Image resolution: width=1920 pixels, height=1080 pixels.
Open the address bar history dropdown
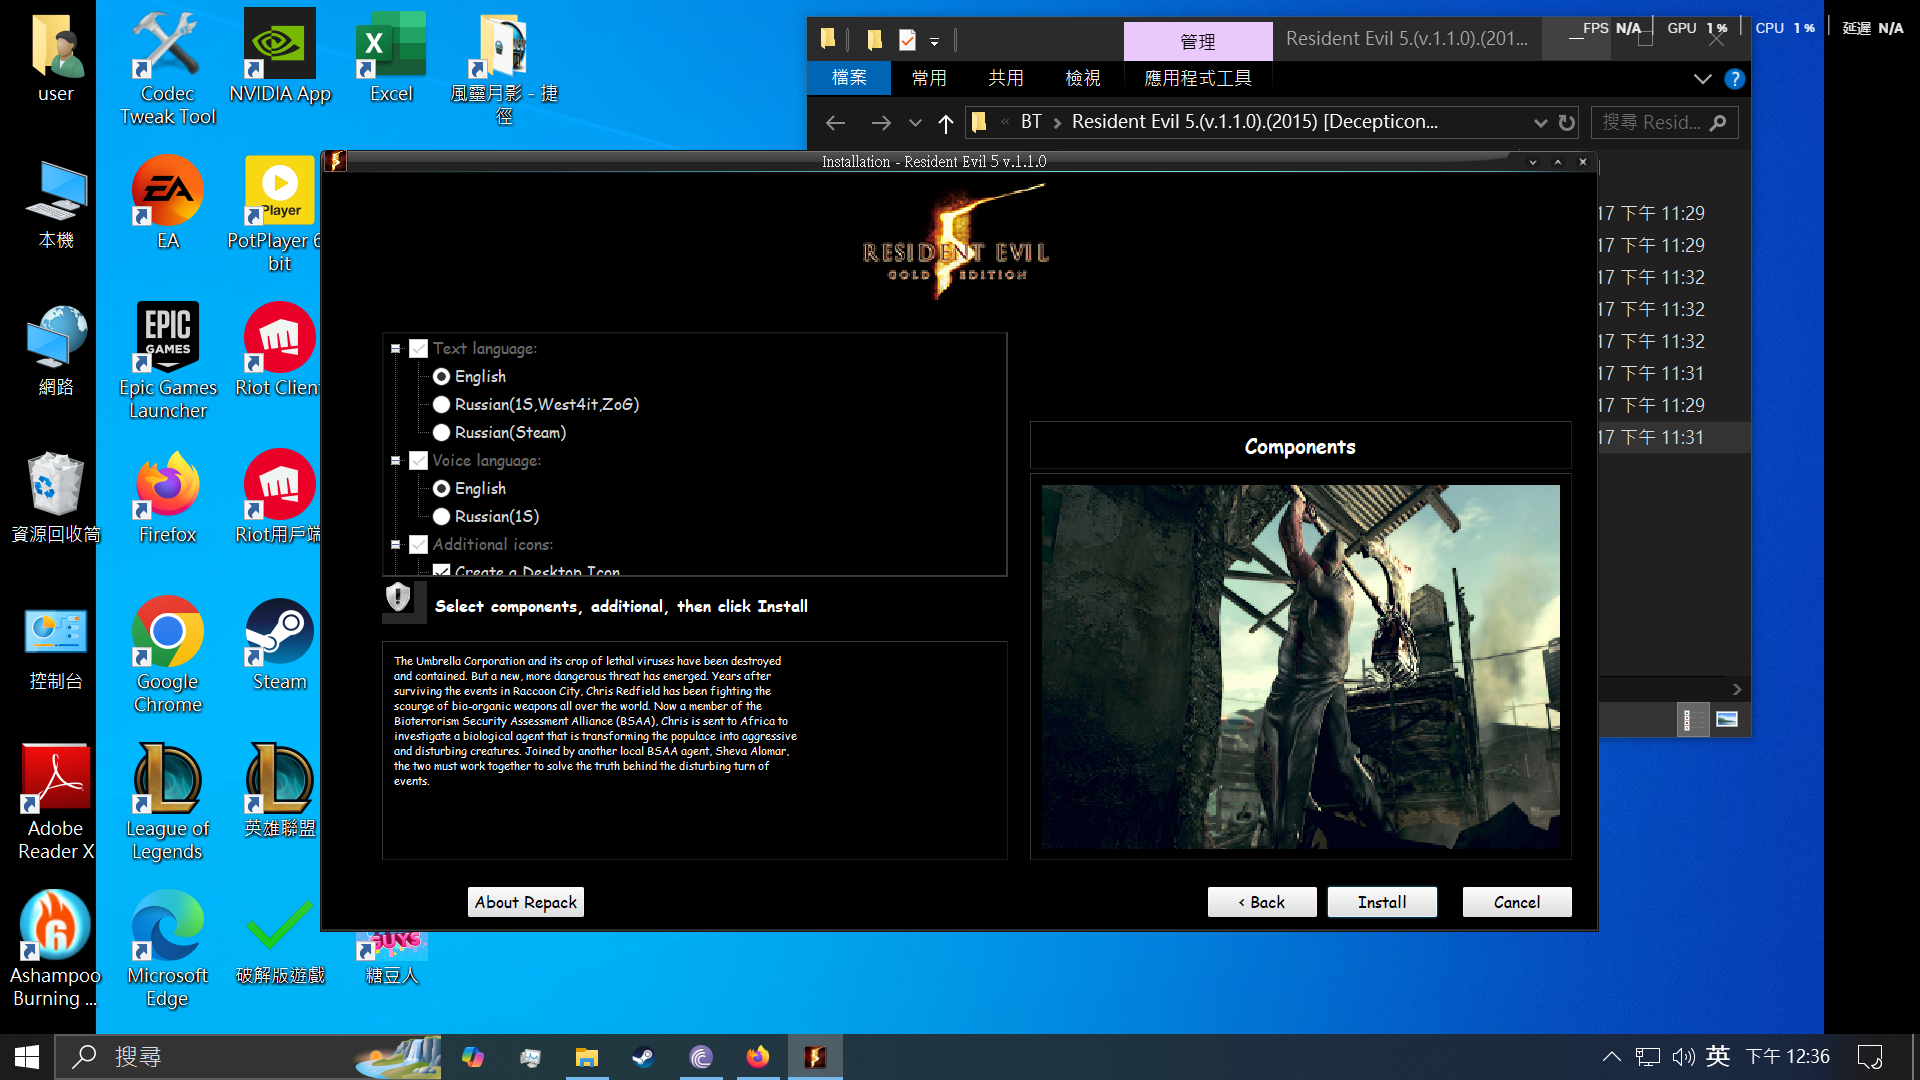tap(1540, 123)
